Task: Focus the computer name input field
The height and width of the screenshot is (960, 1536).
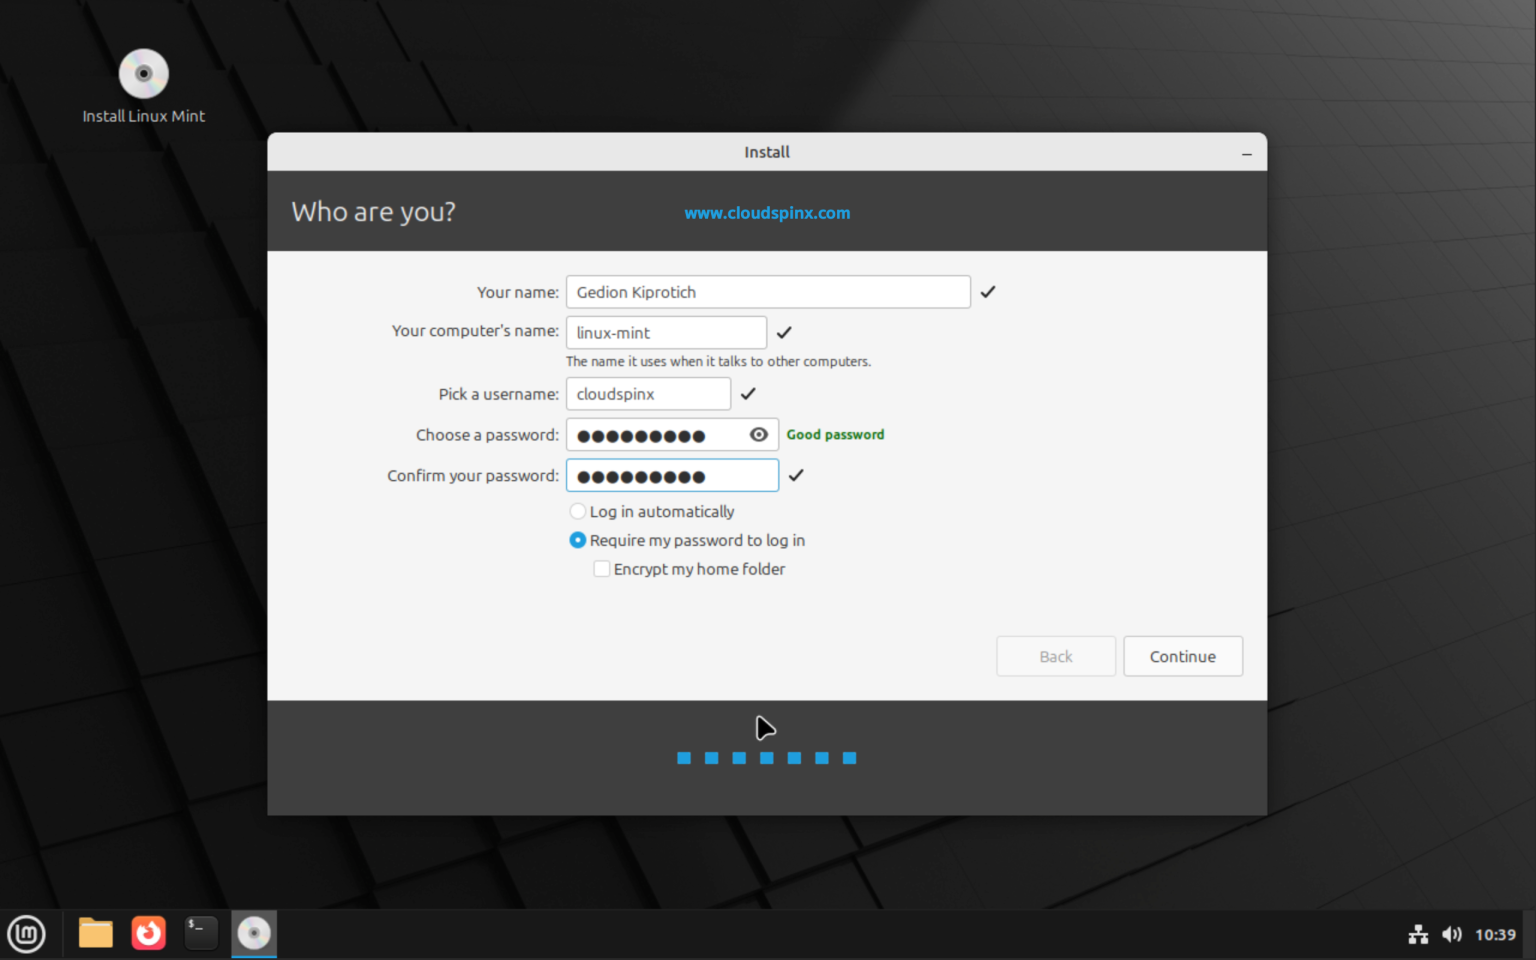Action: point(666,332)
